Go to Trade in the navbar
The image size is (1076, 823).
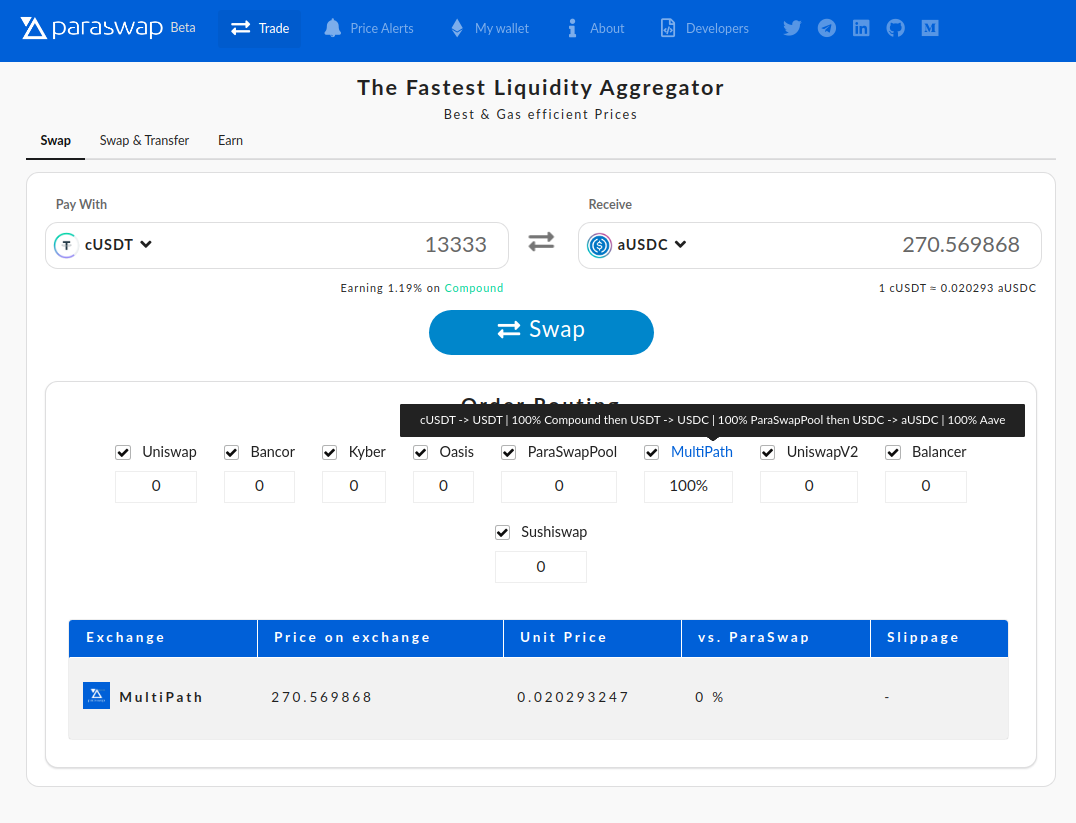[259, 28]
